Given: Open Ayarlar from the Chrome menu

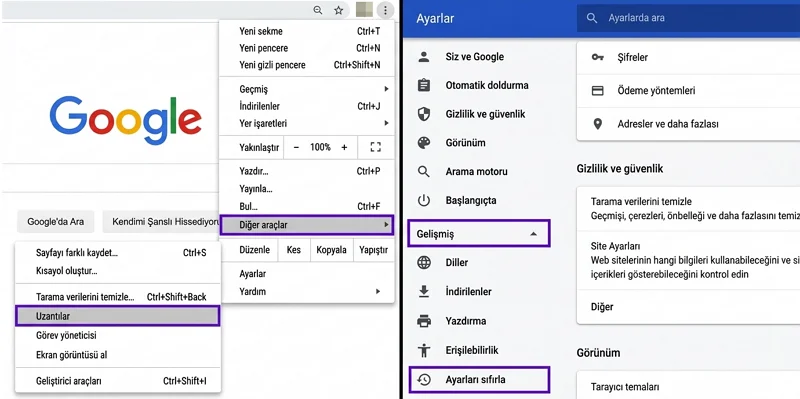Looking at the screenshot, I should (307, 274).
